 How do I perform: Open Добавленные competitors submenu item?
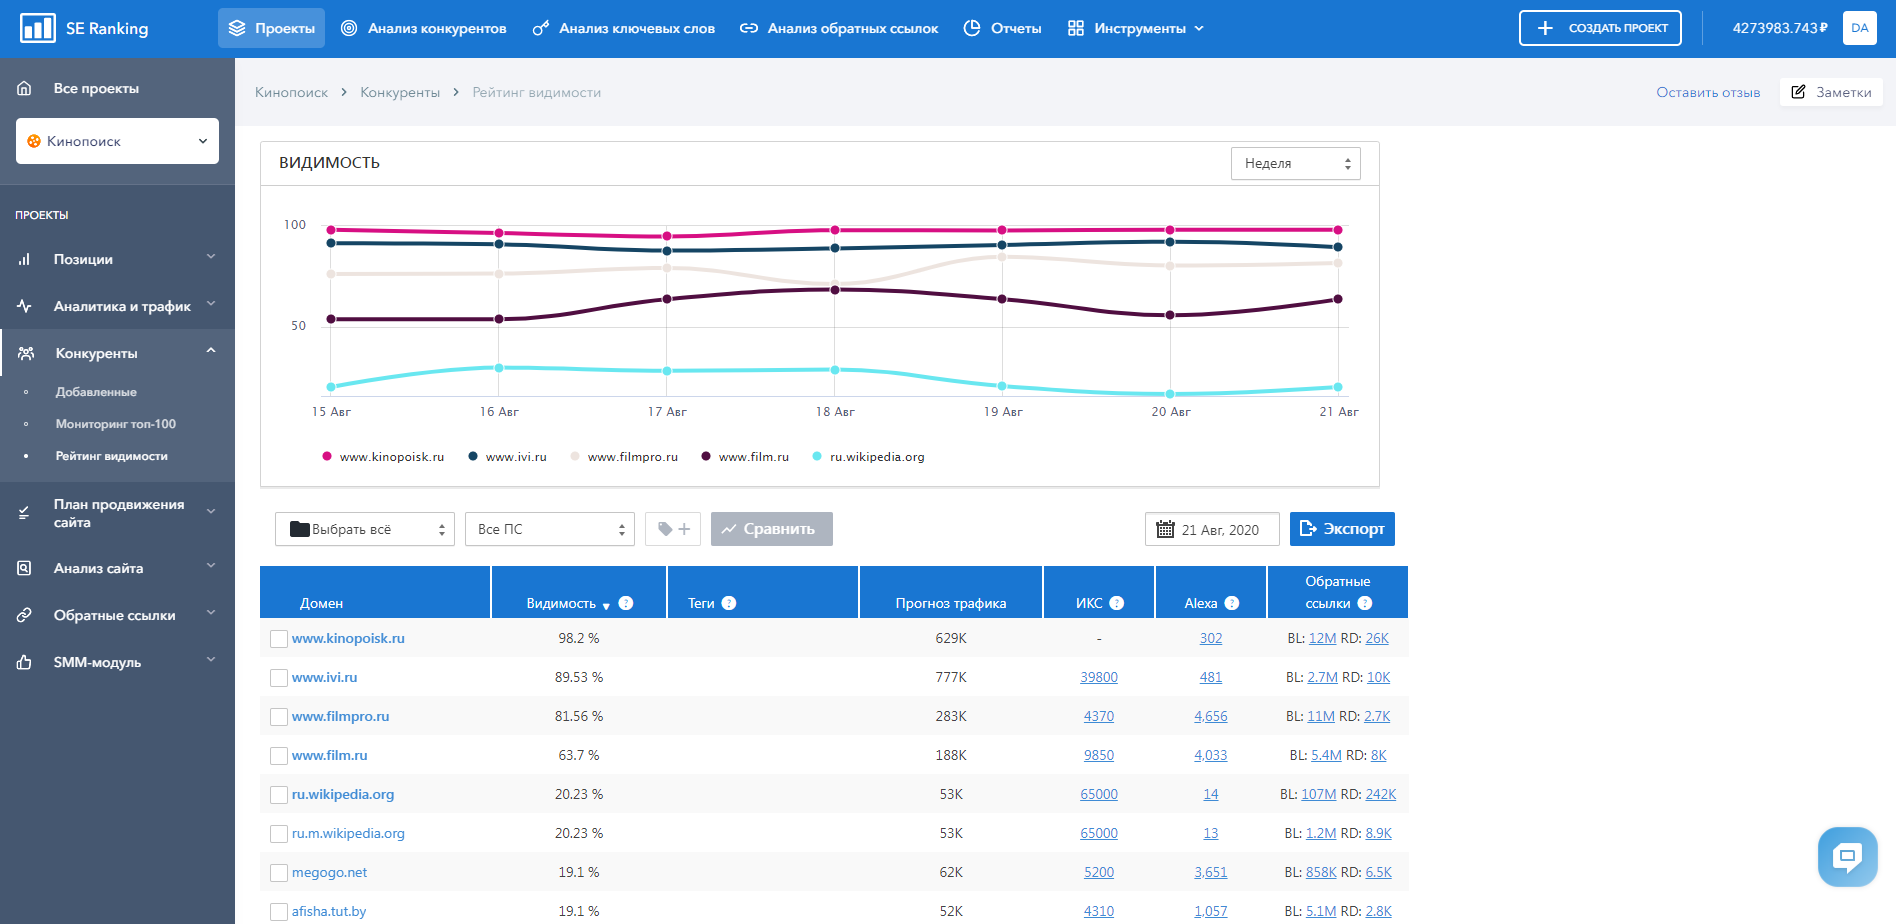tap(96, 392)
